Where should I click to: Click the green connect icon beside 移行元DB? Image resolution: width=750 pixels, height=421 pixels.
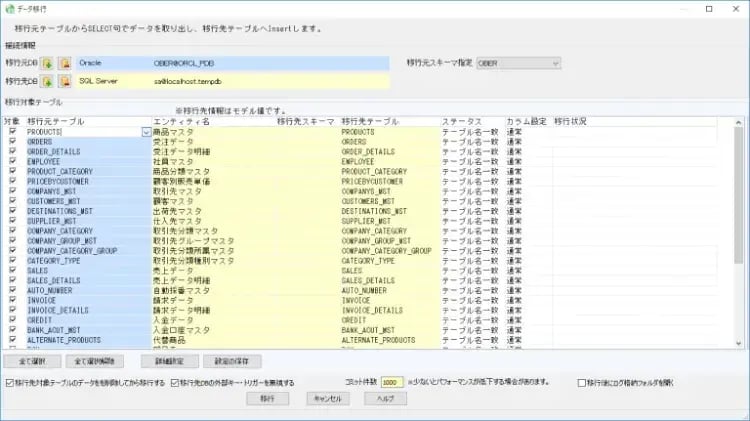click(47, 63)
